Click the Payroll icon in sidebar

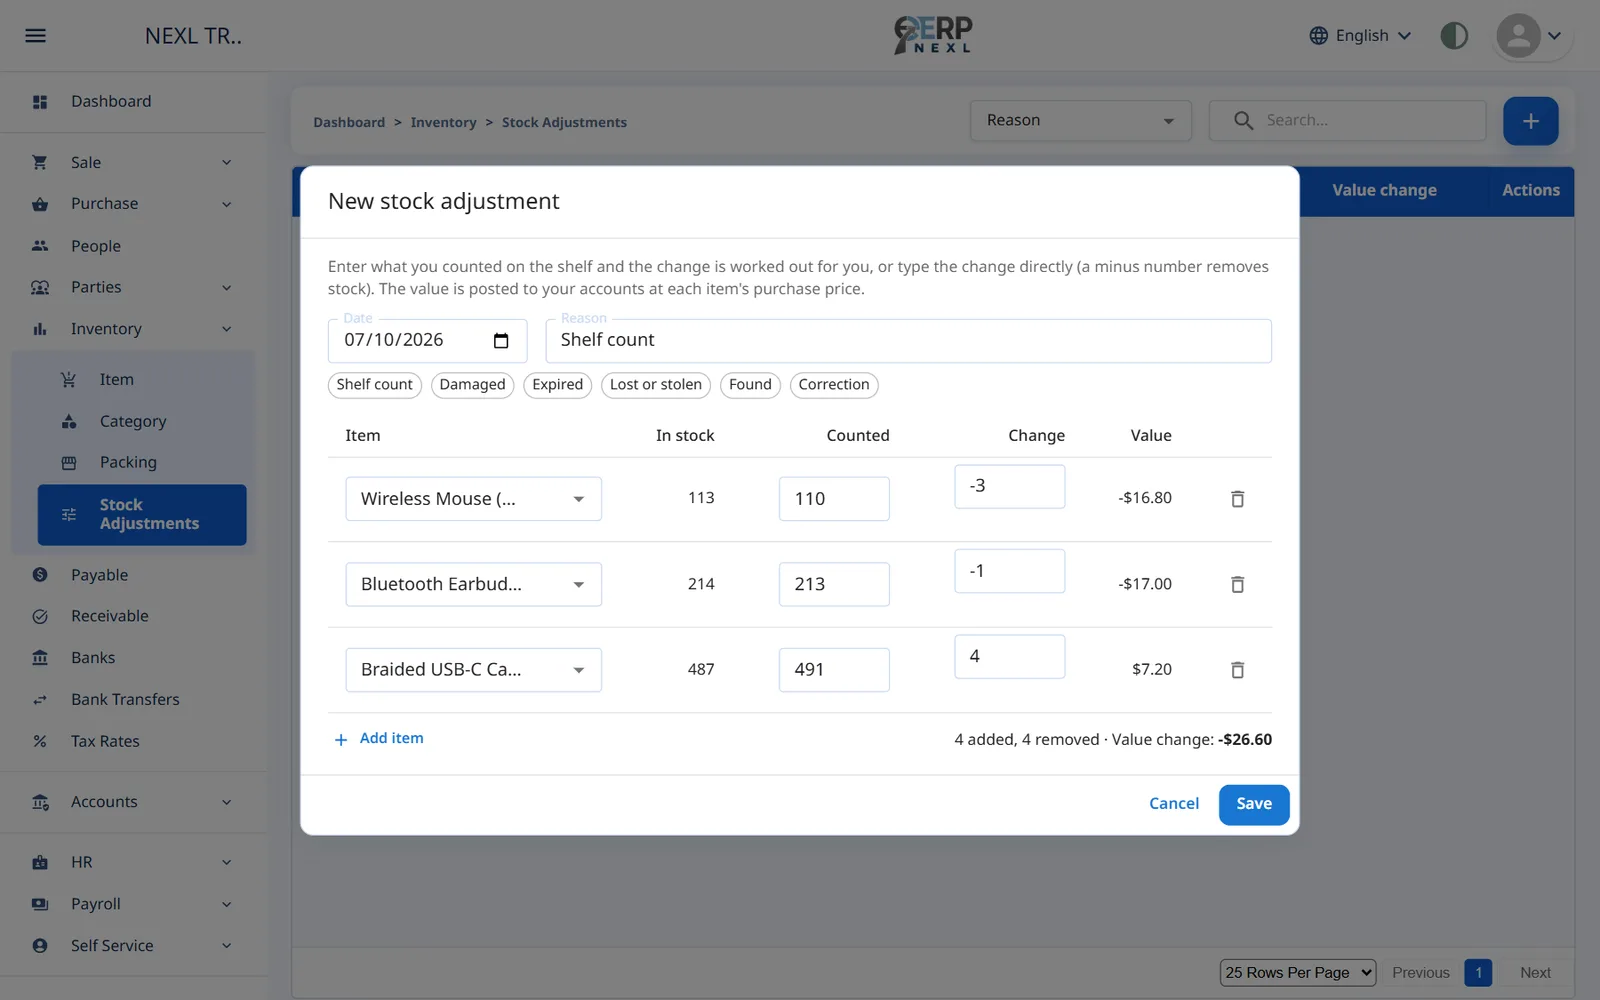click(x=40, y=904)
